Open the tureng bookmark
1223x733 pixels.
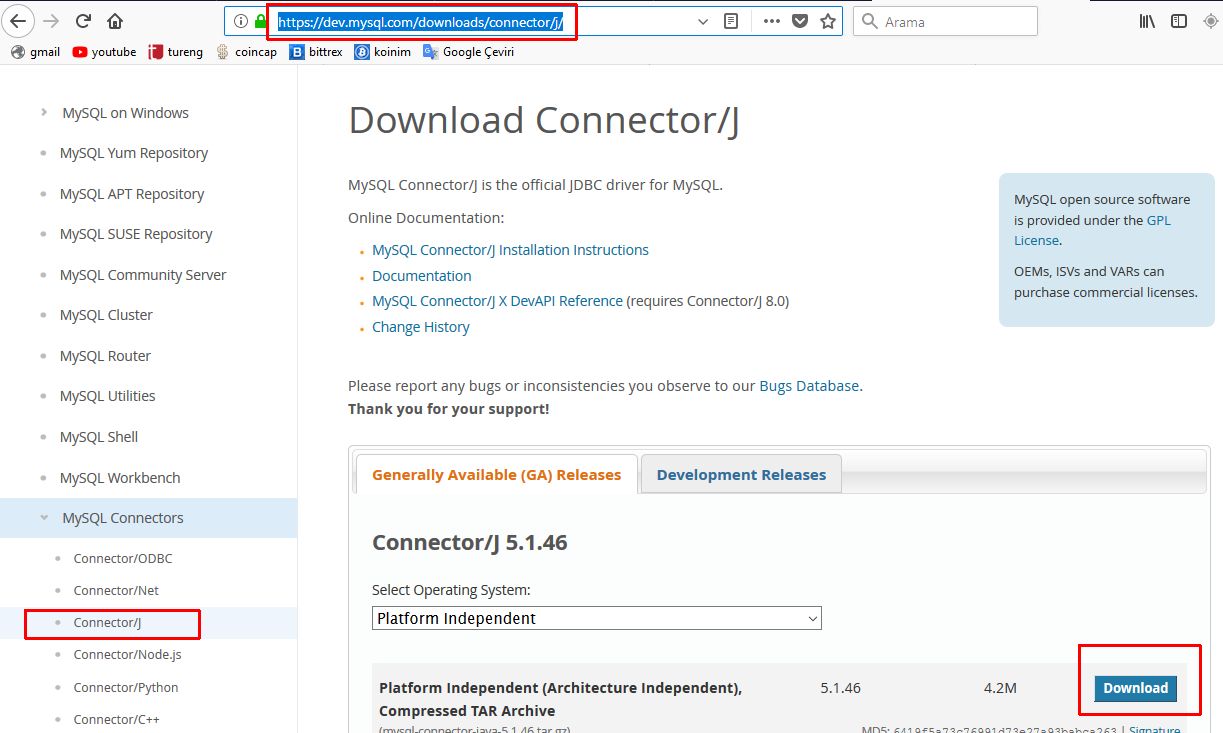click(175, 52)
